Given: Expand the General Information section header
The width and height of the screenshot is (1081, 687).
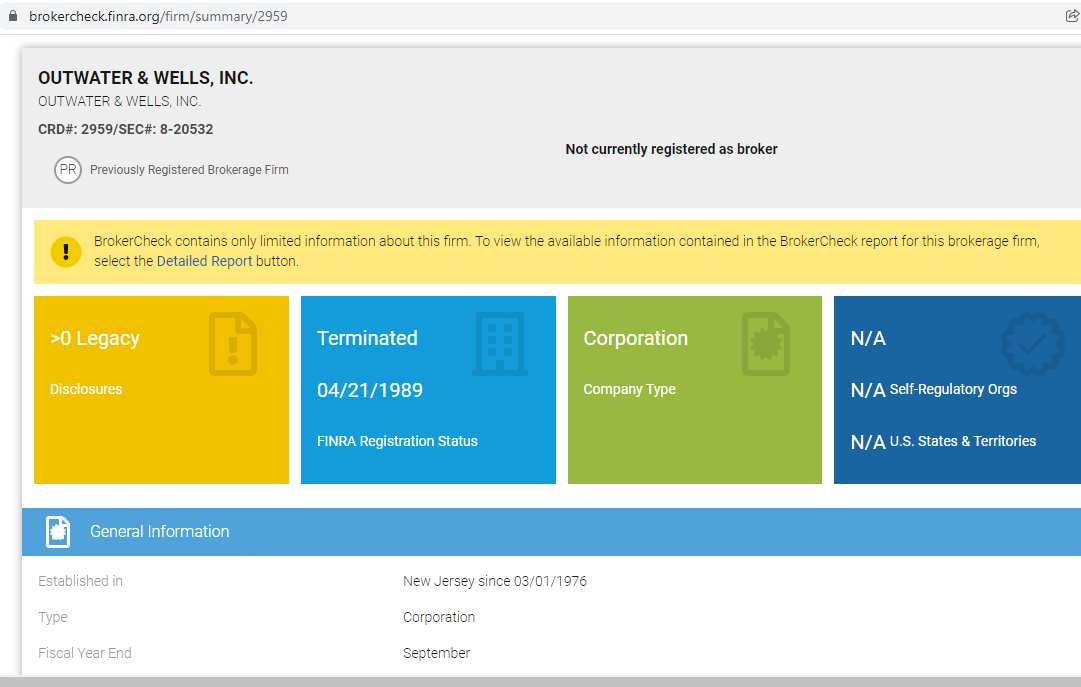Looking at the screenshot, I should 550,532.
